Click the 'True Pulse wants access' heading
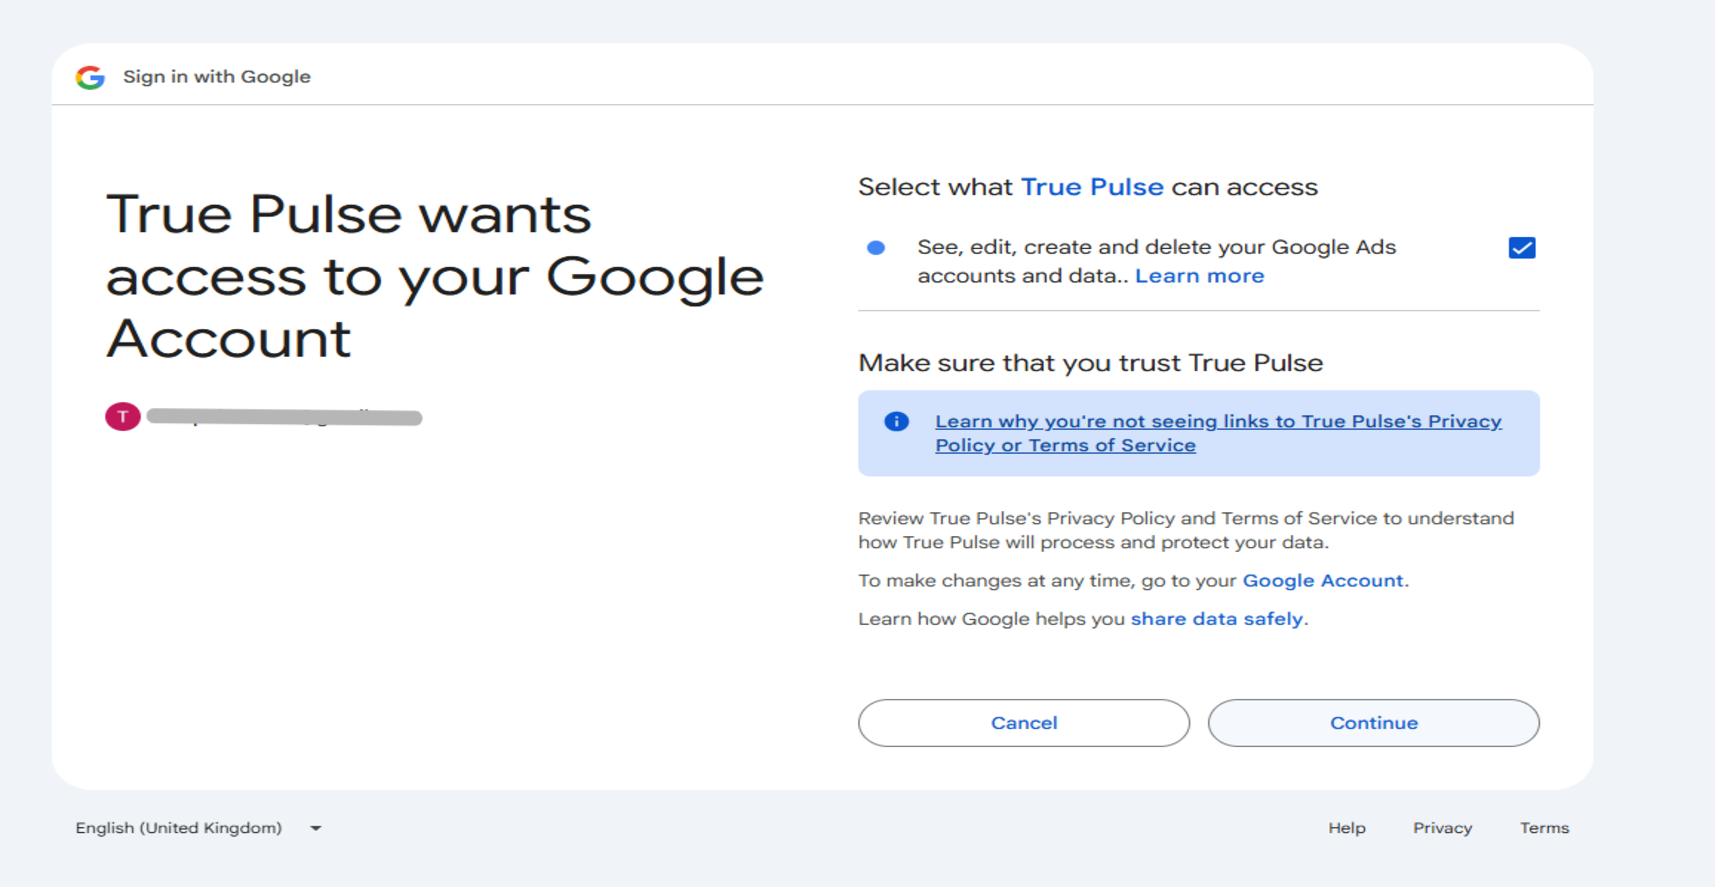The width and height of the screenshot is (1715, 887). (434, 276)
